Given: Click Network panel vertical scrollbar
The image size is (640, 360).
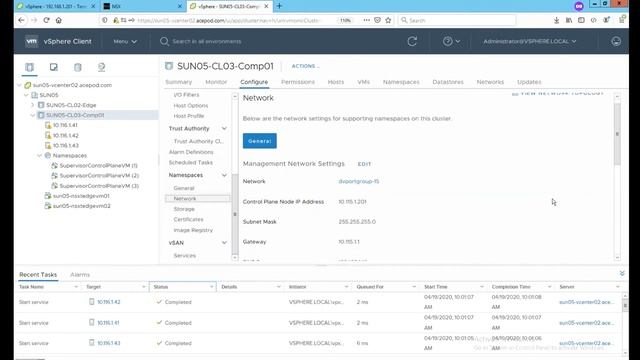Looking at the screenshot, I should click(617, 134).
